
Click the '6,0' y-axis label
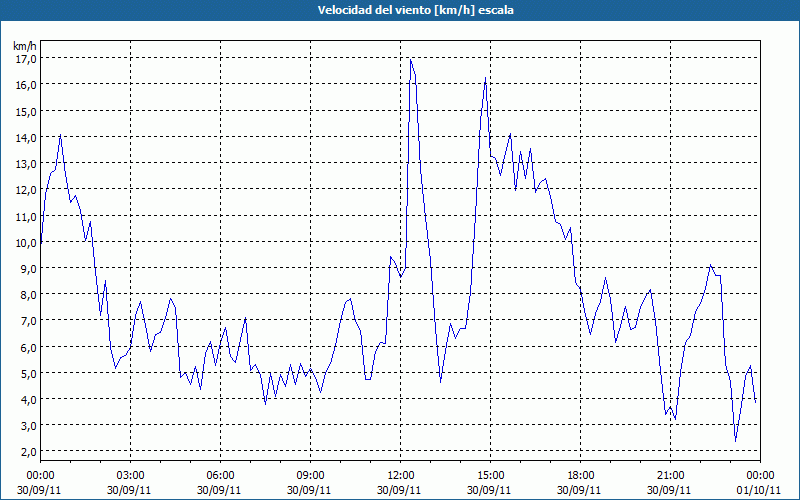click(28, 348)
